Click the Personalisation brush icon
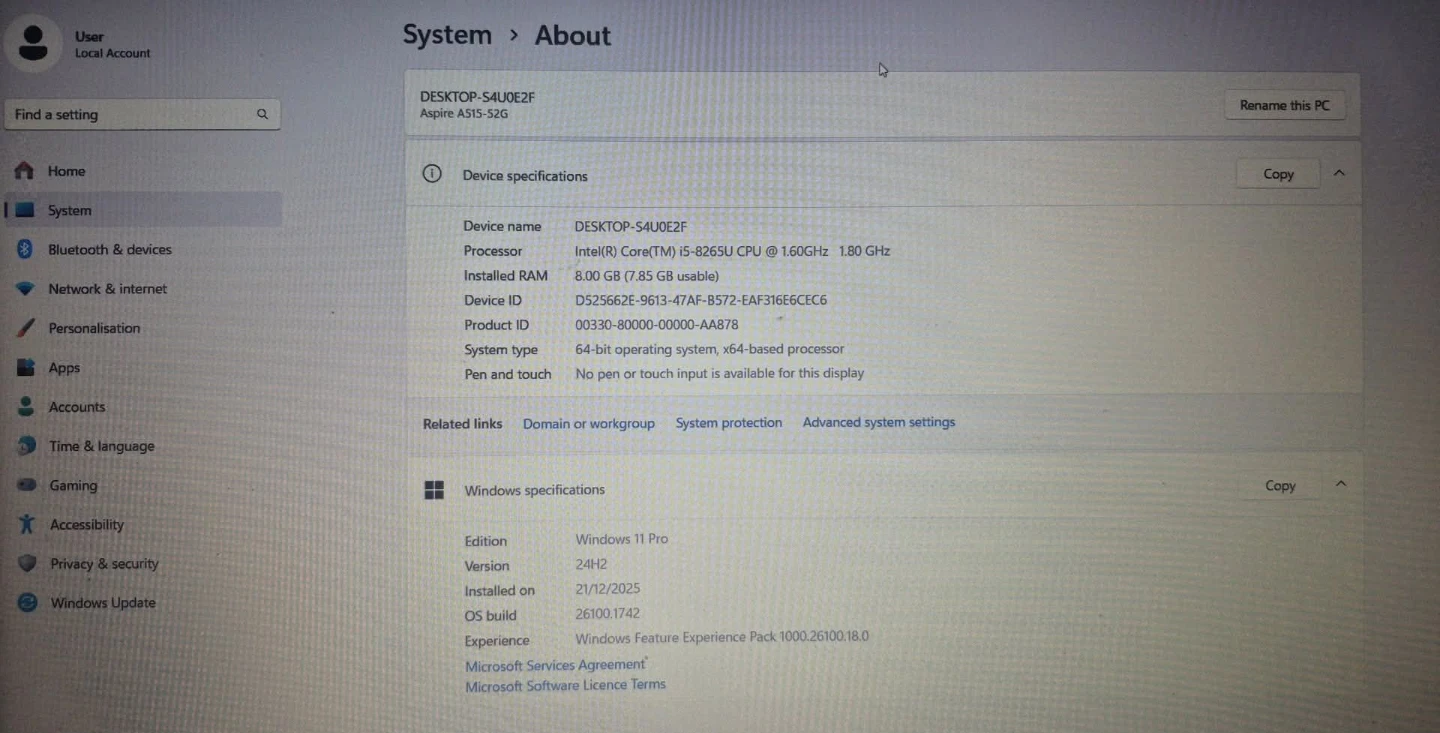Screen dimensions: 1440x733 tap(27, 328)
